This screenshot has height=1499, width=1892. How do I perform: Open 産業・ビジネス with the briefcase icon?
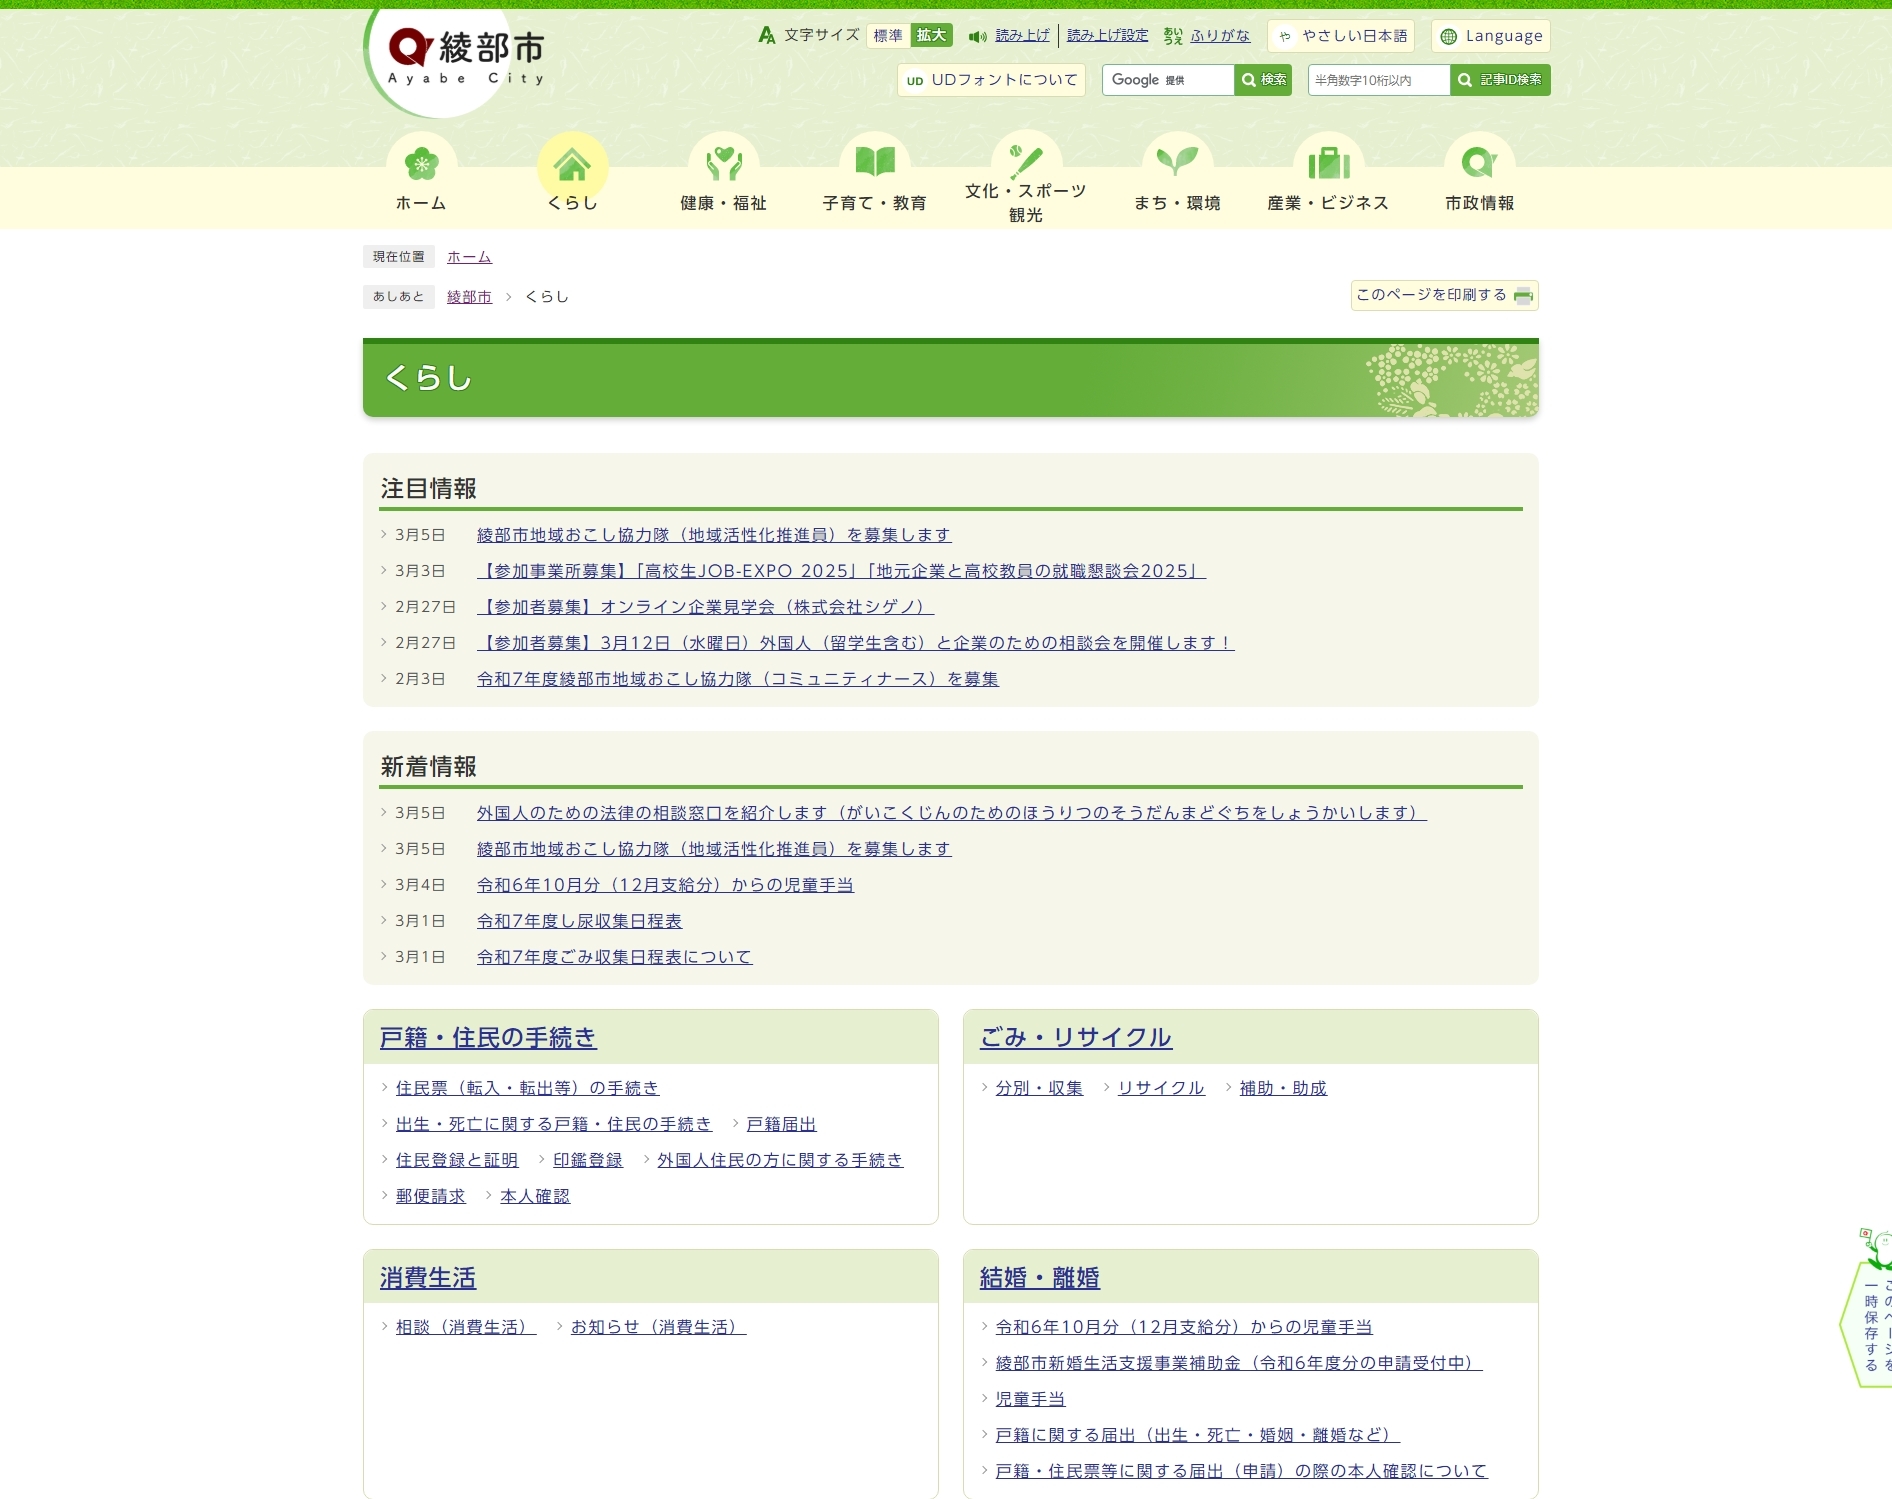pyautogui.click(x=1328, y=163)
